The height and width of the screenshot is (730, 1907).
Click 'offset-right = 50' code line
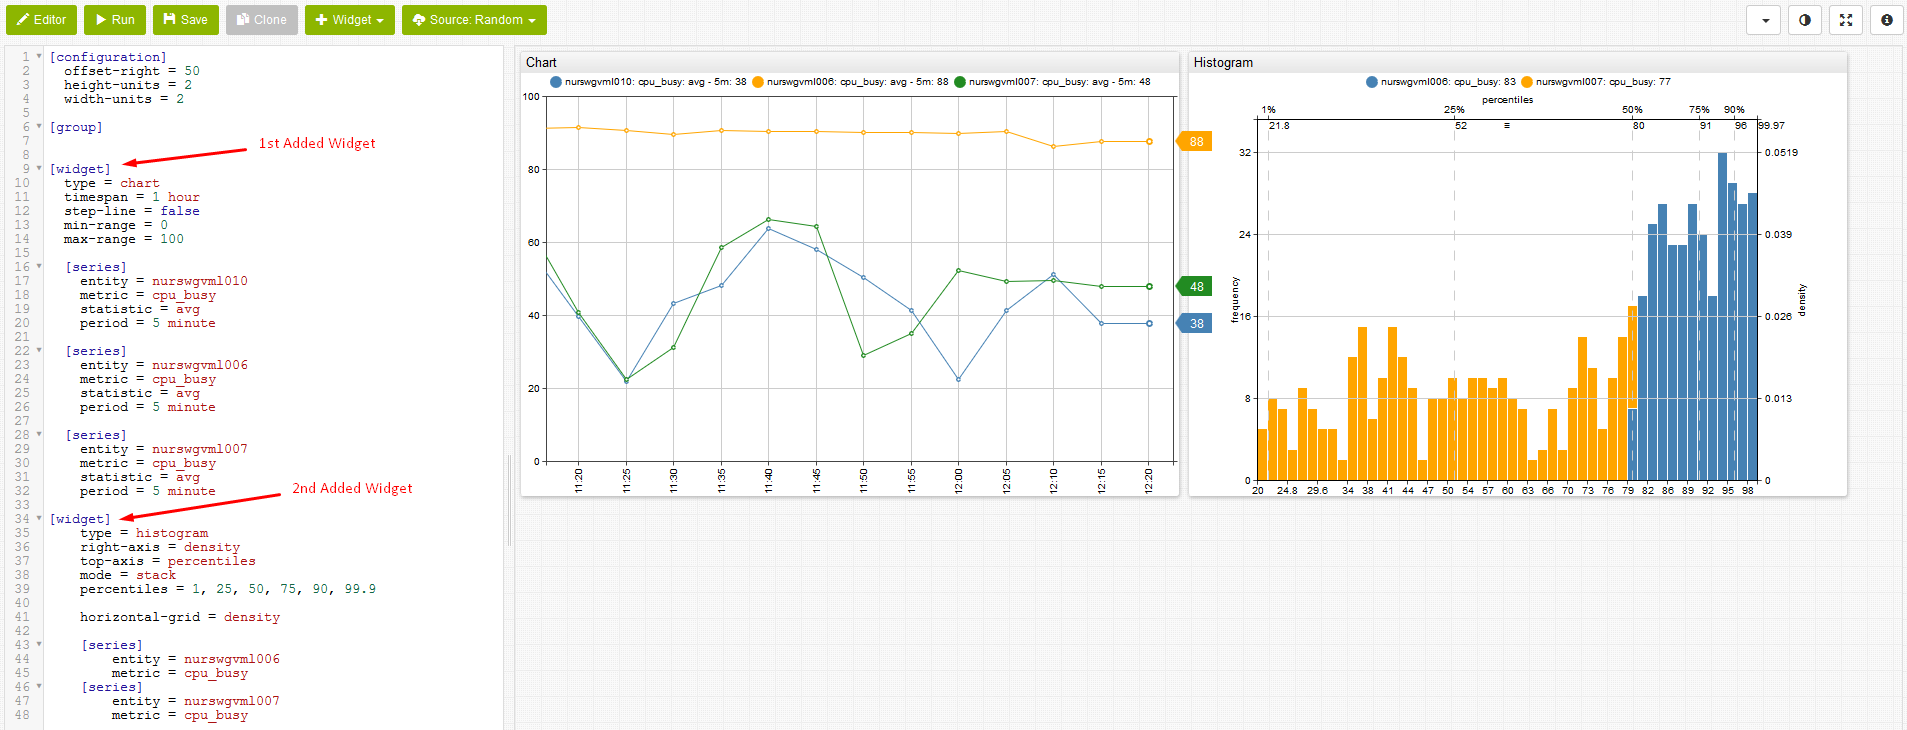point(132,71)
